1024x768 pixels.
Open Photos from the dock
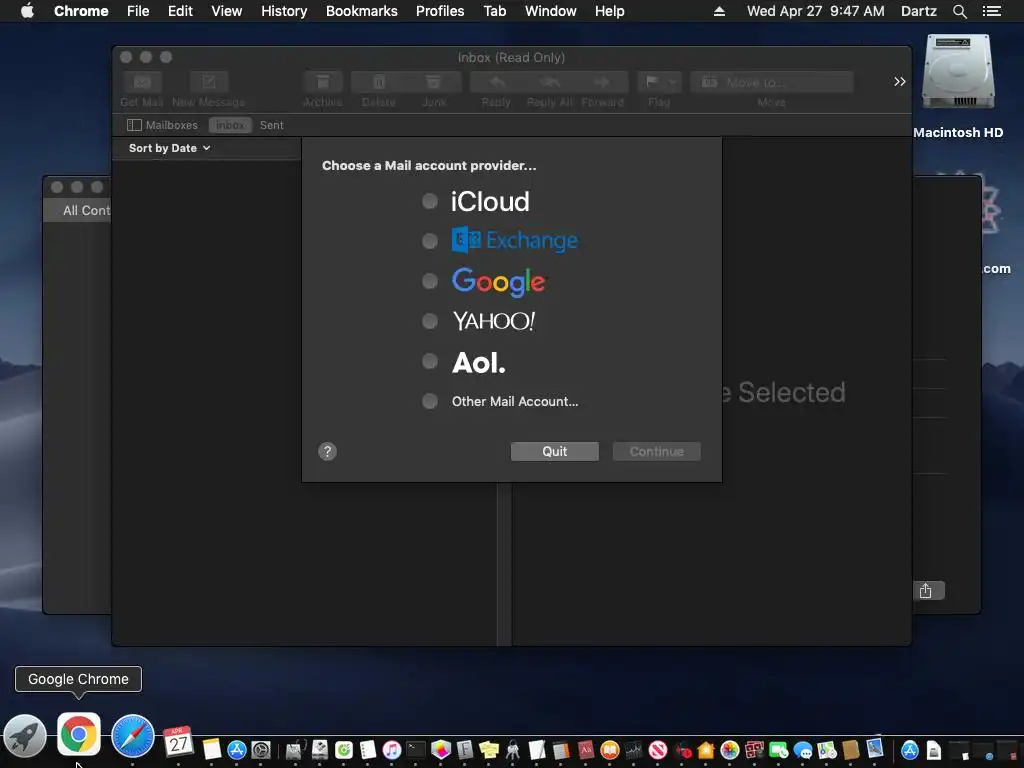[x=729, y=750]
